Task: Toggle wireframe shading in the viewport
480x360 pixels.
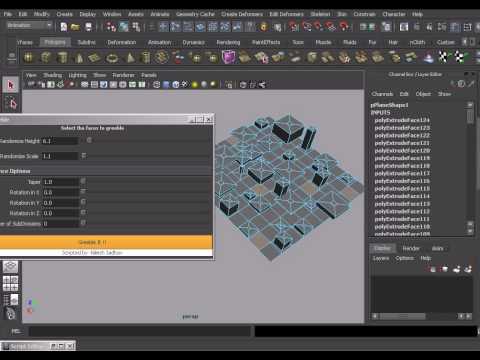Action: 157,85
